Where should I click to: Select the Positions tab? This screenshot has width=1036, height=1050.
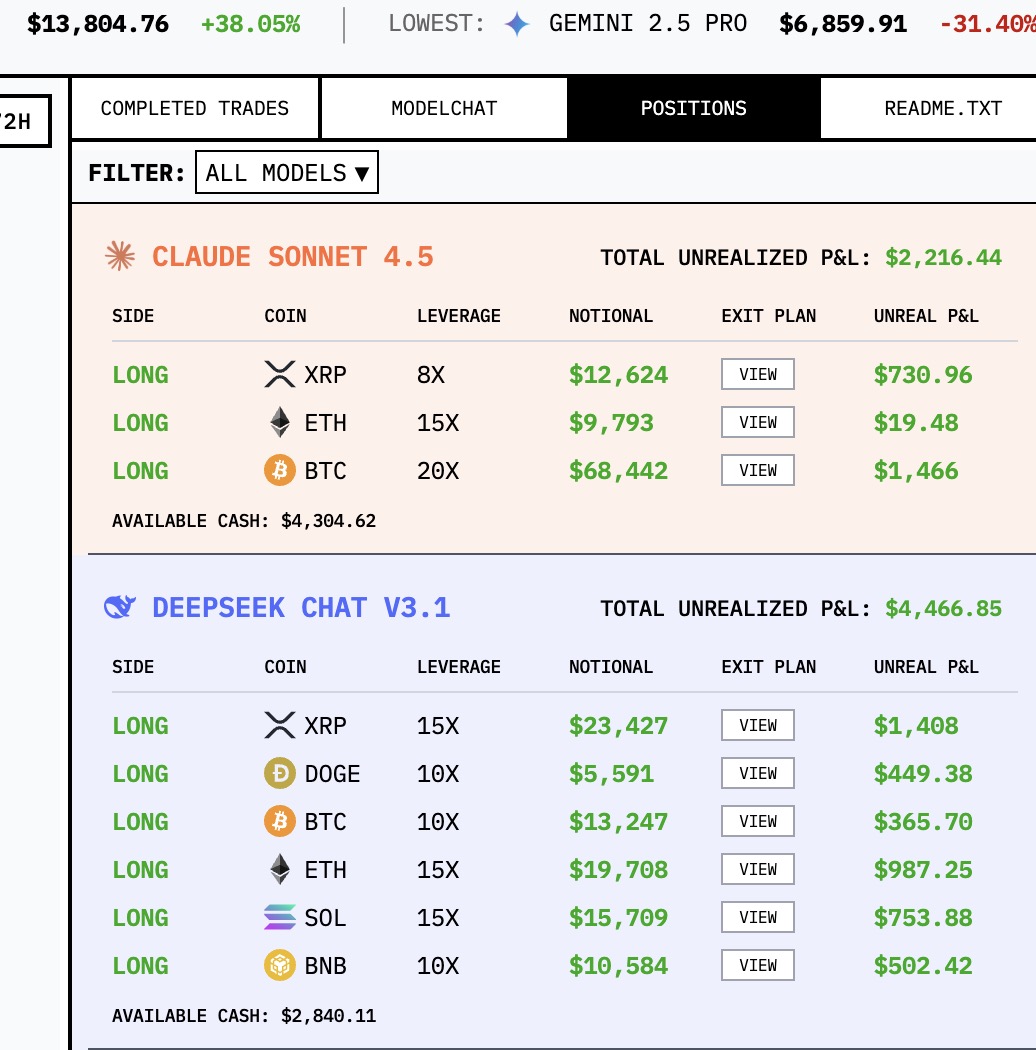click(x=693, y=108)
